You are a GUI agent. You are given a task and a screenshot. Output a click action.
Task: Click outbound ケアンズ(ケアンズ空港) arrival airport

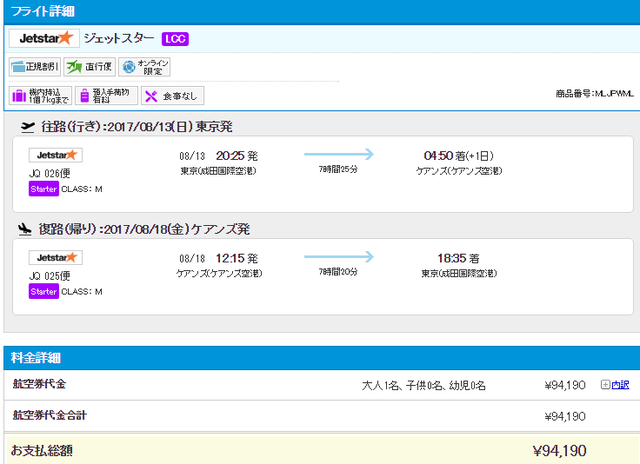point(459,171)
